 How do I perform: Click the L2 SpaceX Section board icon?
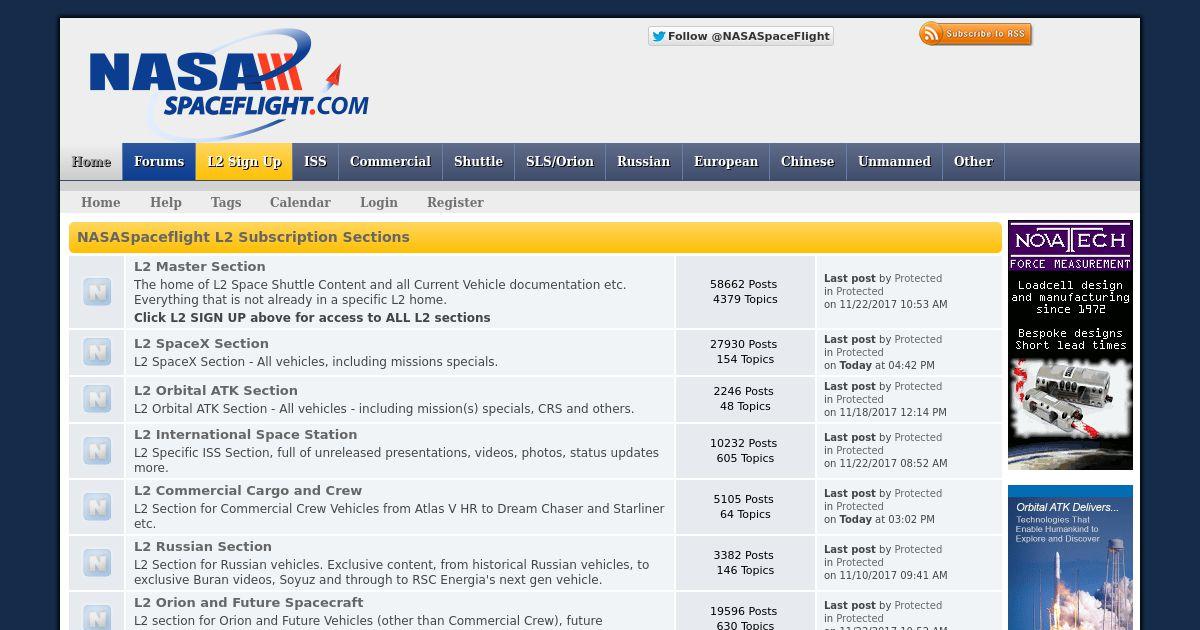point(97,352)
